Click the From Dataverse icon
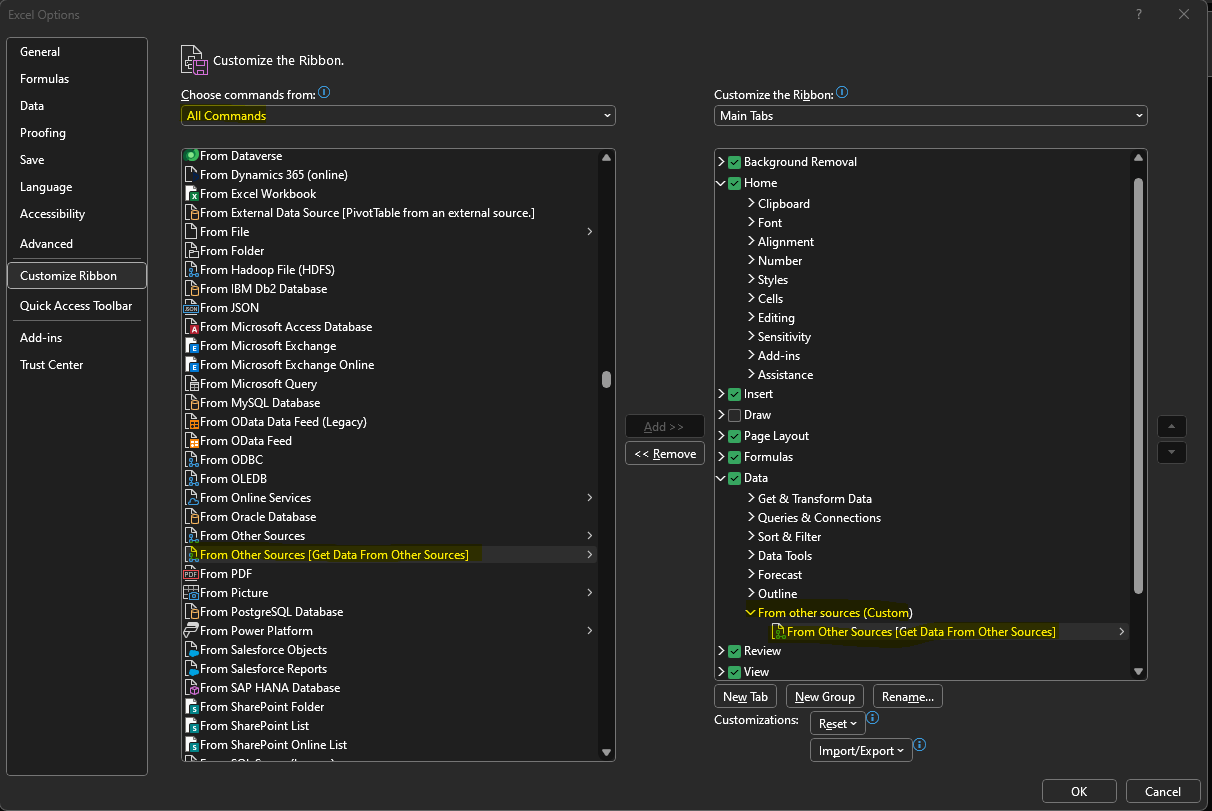The image size is (1212, 811). pyautogui.click(x=192, y=156)
